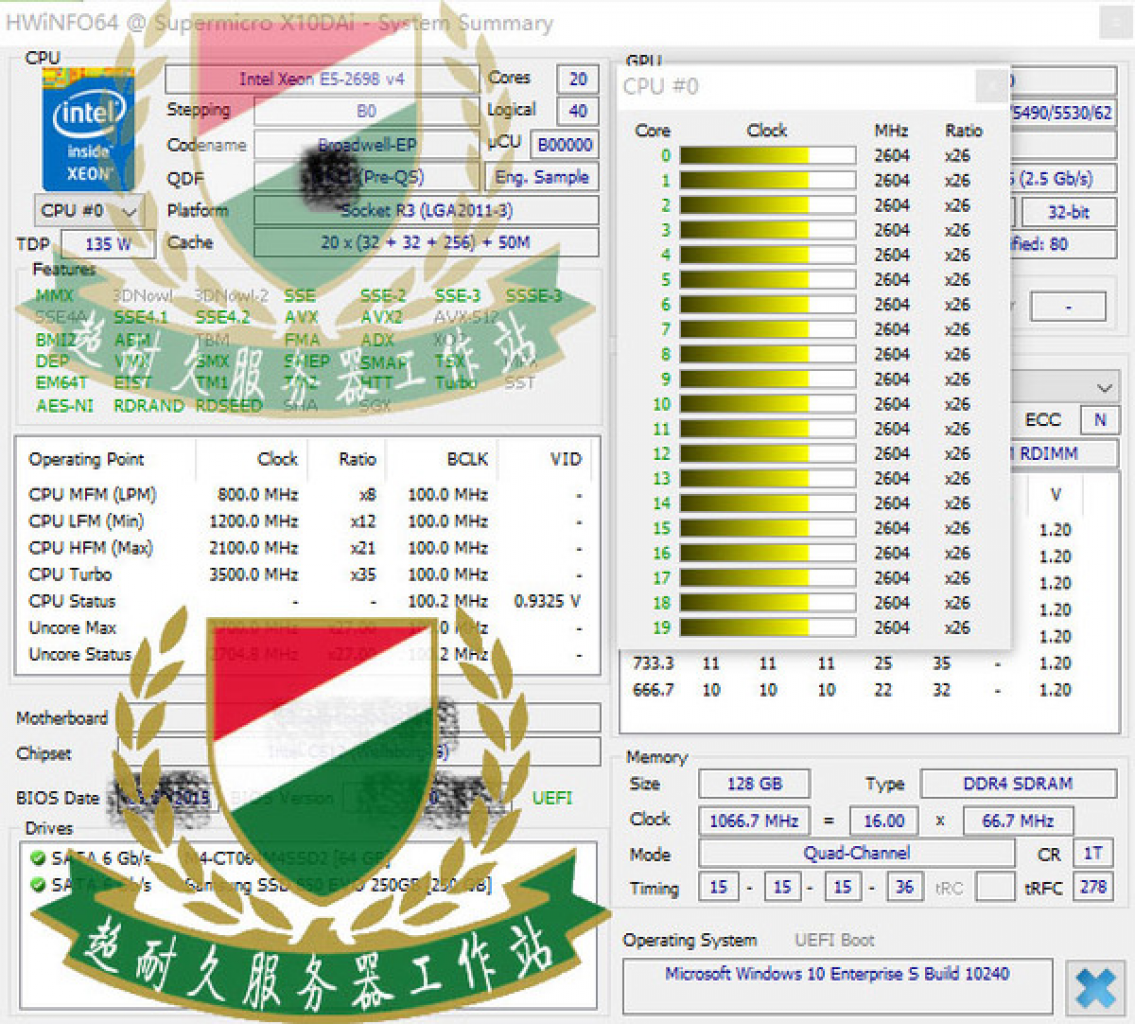Click the EM64T feature label
This screenshot has width=1135, height=1024.
(x=62, y=382)
